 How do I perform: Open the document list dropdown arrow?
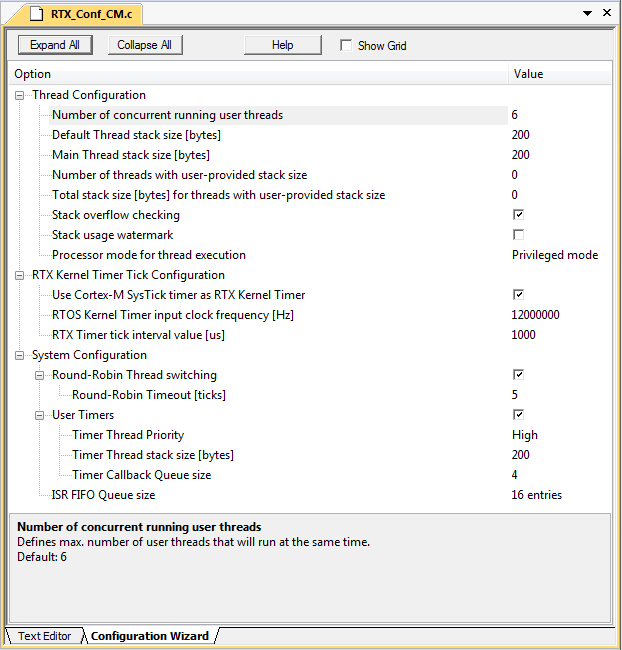[587, 13]
